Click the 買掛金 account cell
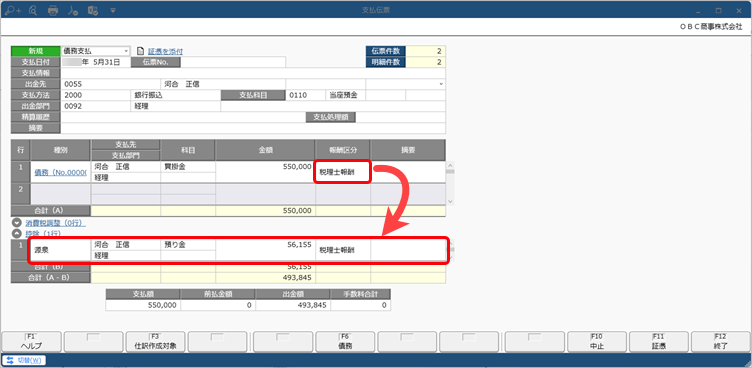The width and height of the screenshot is (752, 368). click(188, 167)
